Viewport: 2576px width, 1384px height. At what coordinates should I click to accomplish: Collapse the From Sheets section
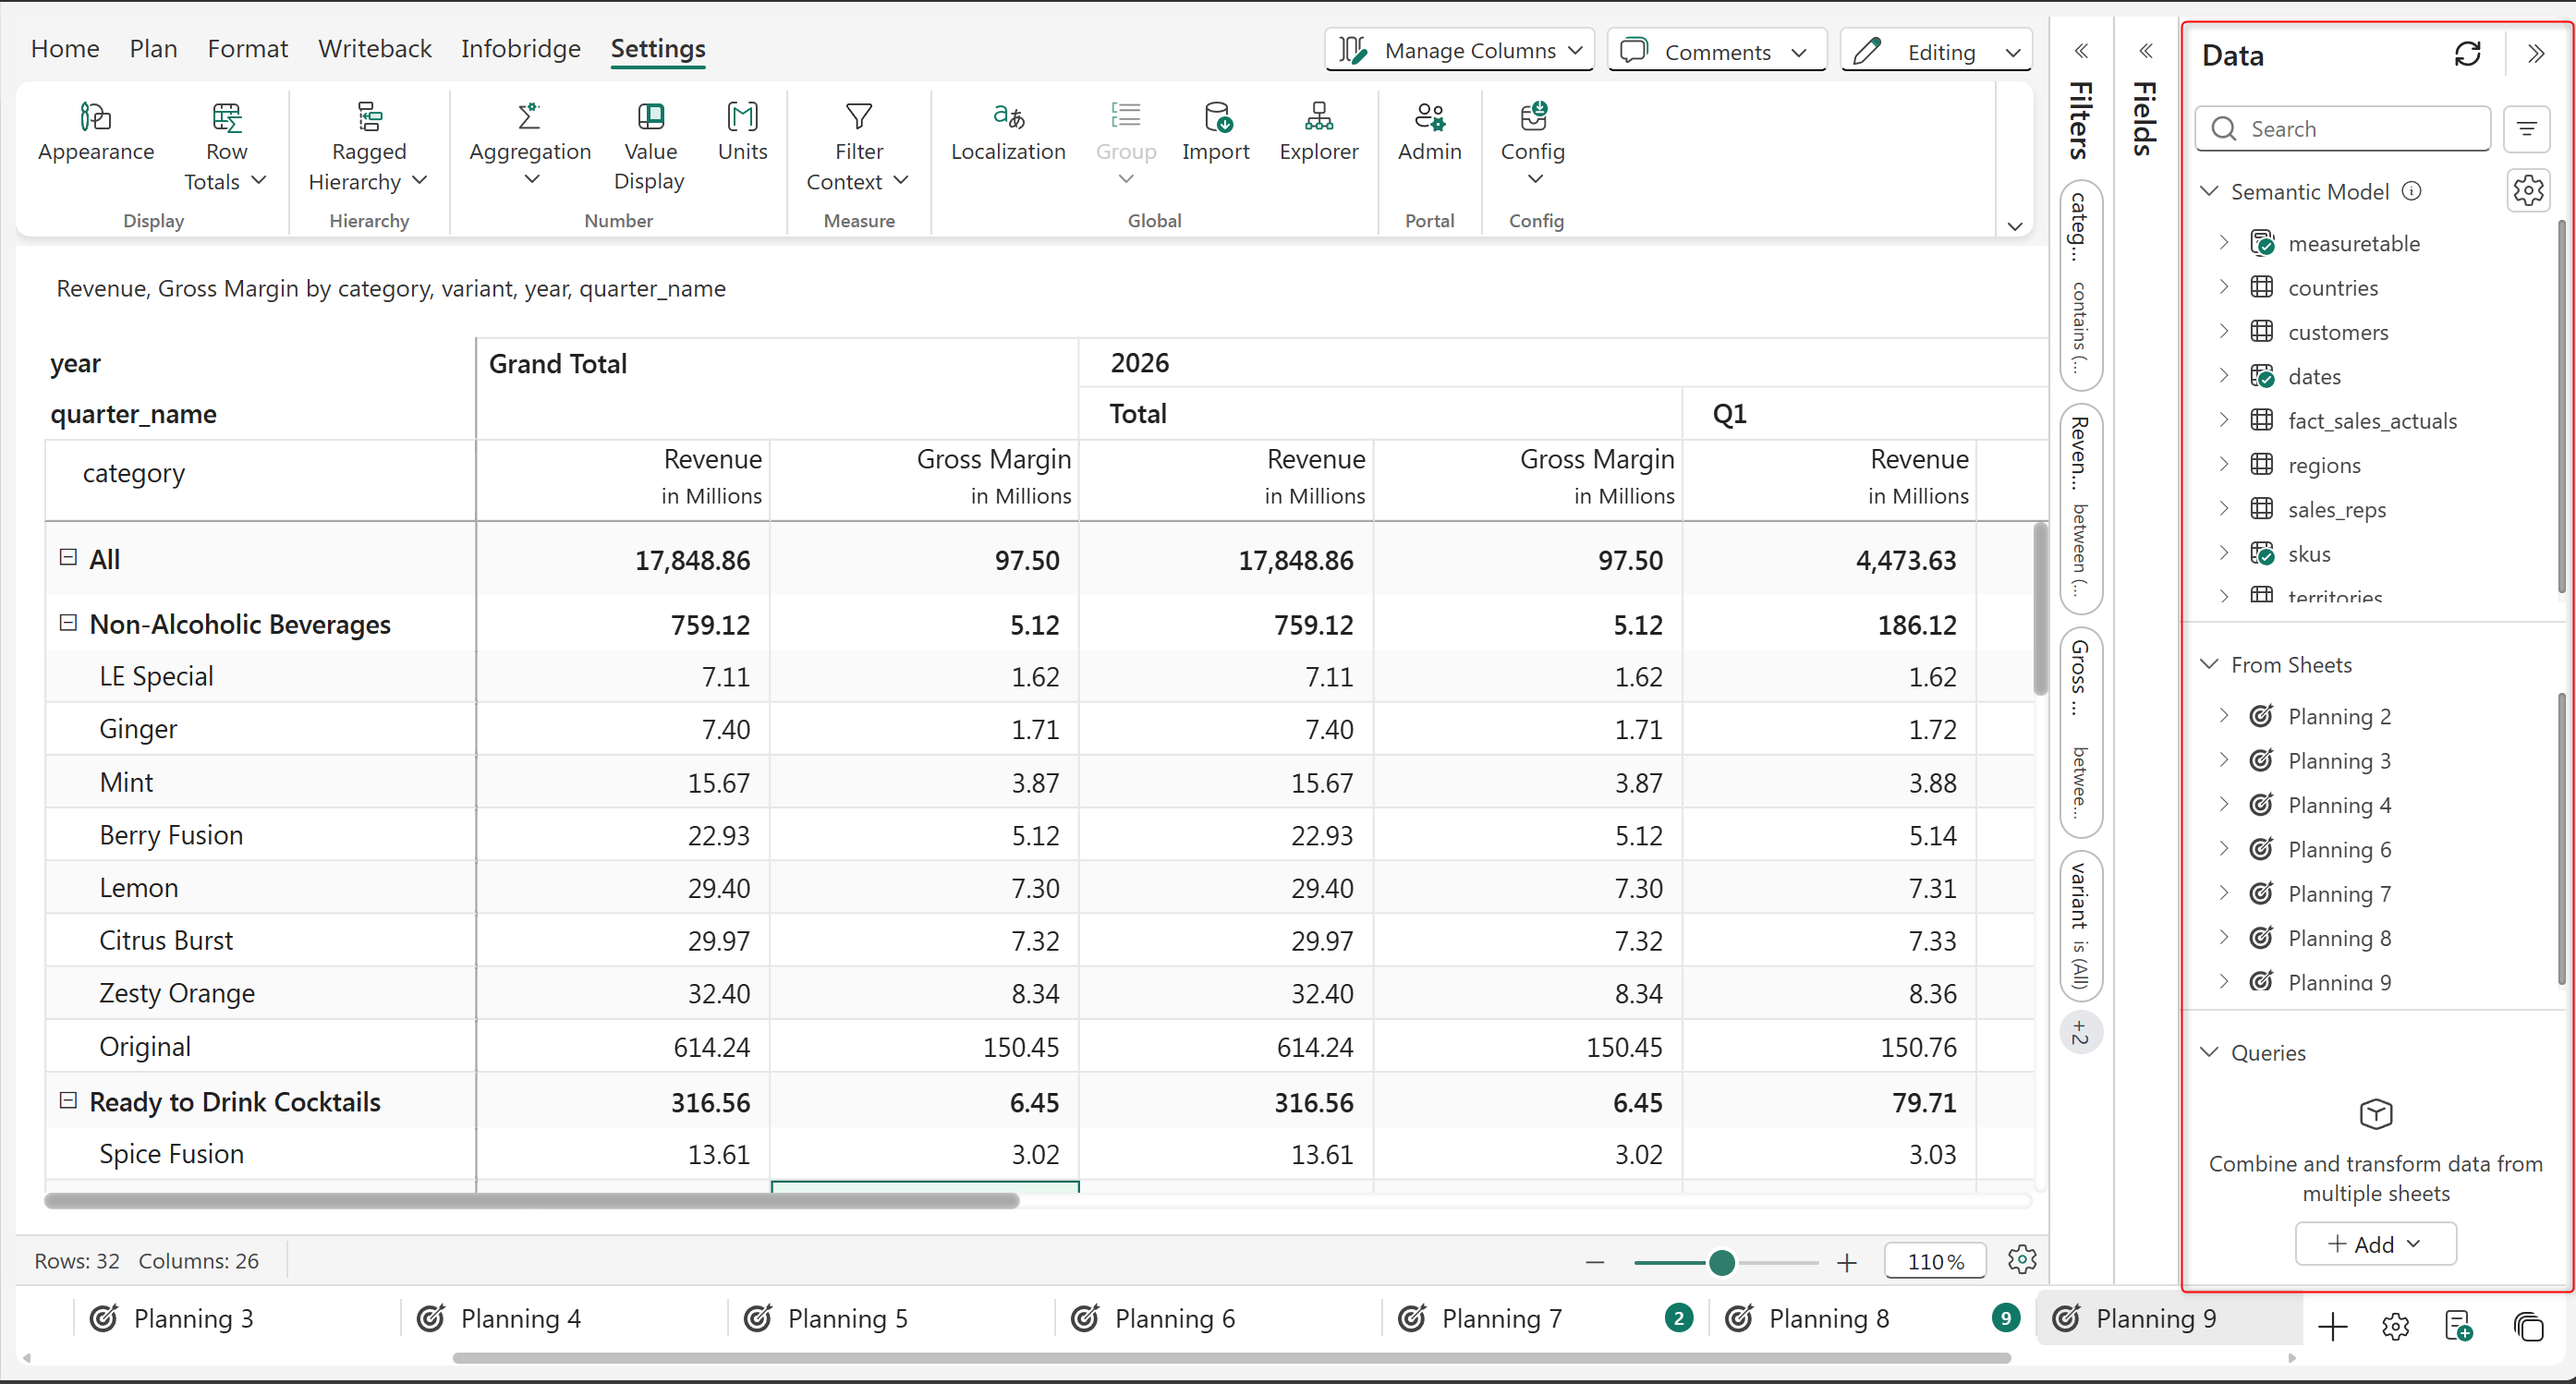(2210, 664)
